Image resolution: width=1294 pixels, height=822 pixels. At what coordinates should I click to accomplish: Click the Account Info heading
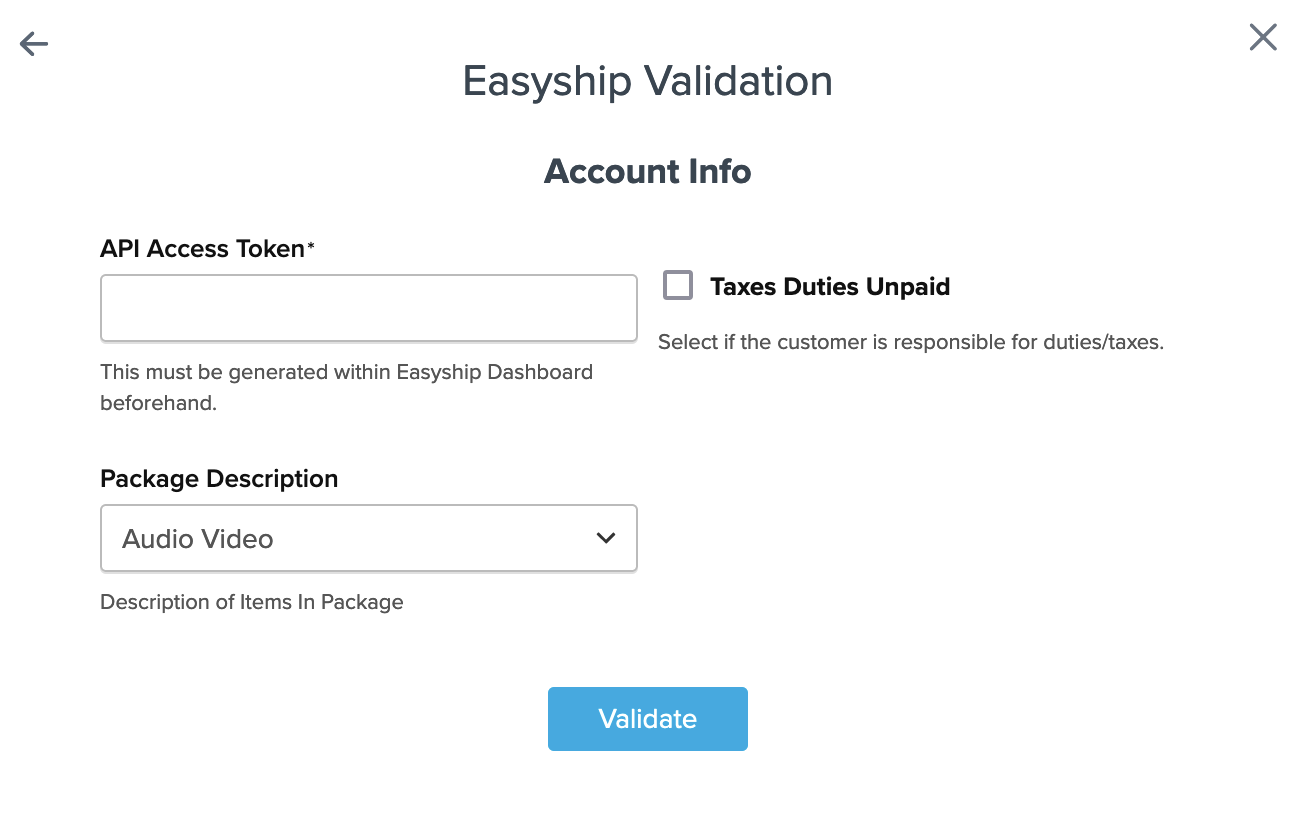(647, 172)
